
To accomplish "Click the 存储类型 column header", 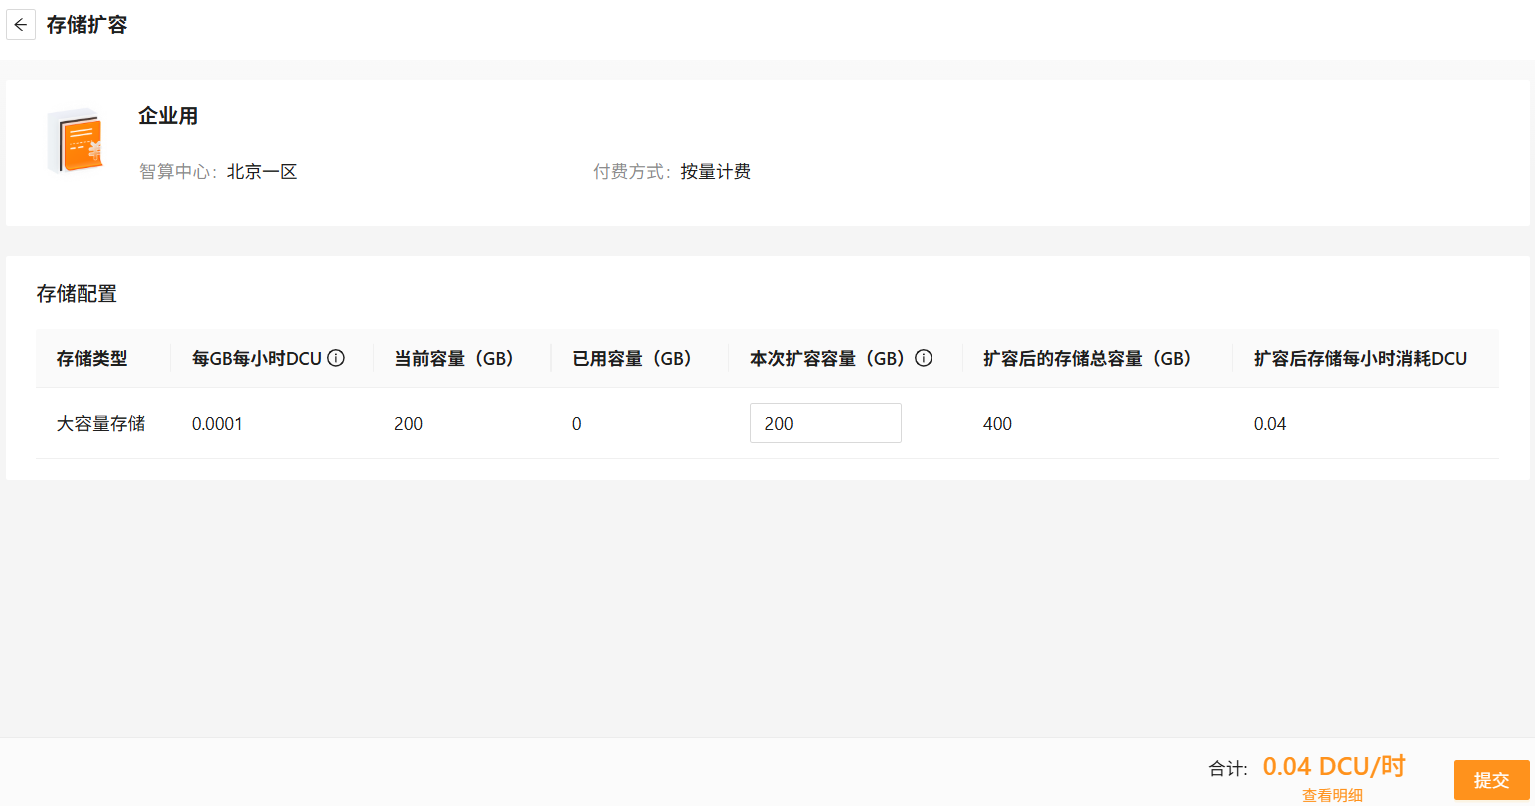I will [x=92, y=359].
